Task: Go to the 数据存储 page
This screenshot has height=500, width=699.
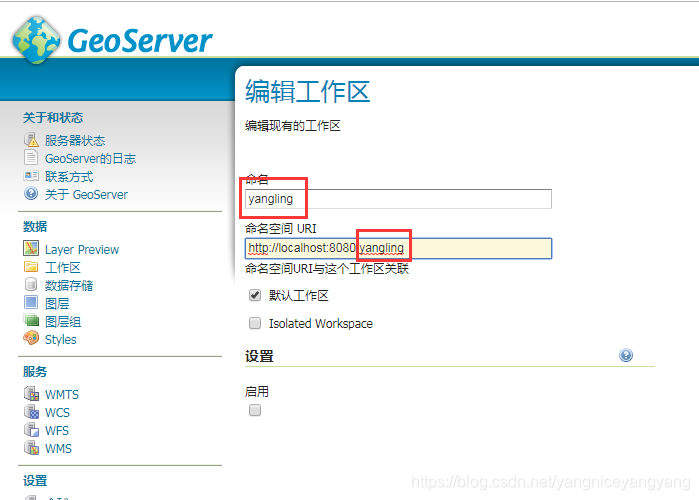Action: pyautogui.click(x=69, y=286)
